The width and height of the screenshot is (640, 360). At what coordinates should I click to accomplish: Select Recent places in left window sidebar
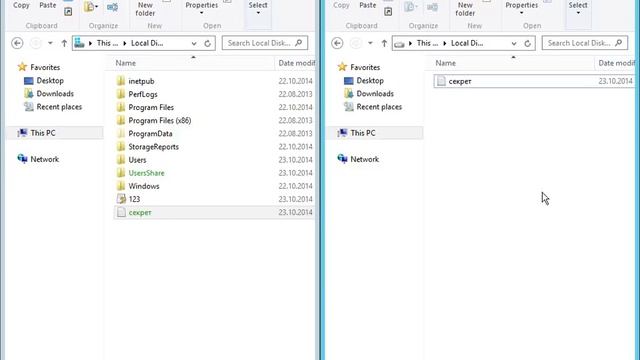pyautogui.click(x=59, y=107)
